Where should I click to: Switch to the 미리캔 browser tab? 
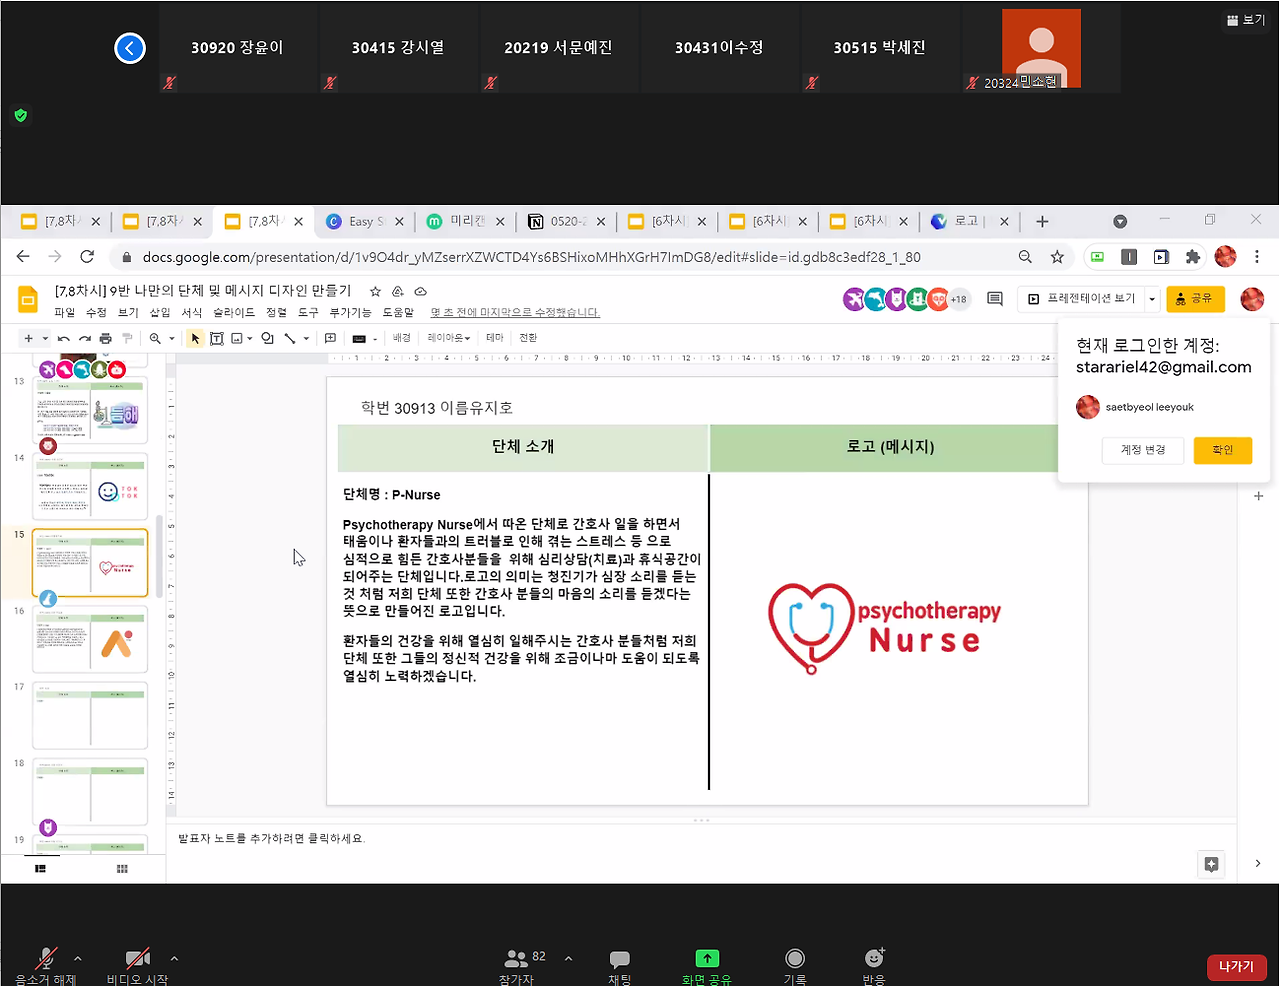[x=466, y=221]
